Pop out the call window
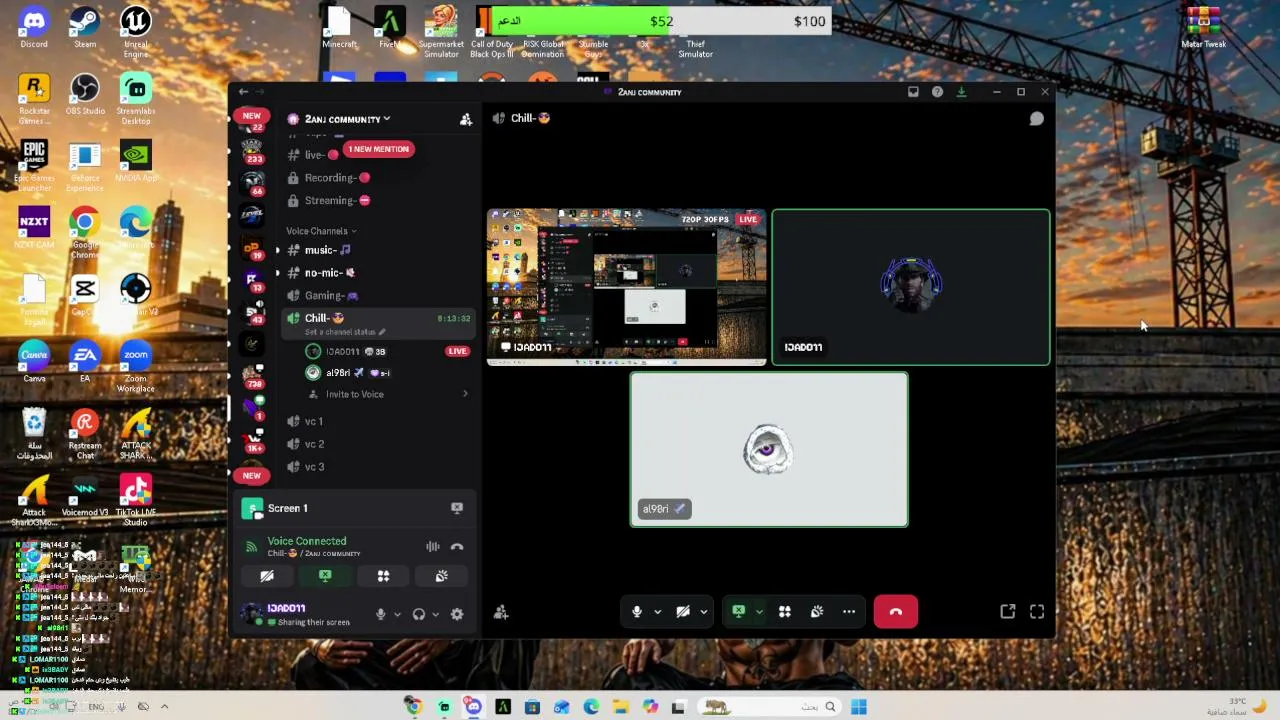The height and width of the screenshot is (720, 1280). [1008, 612]
